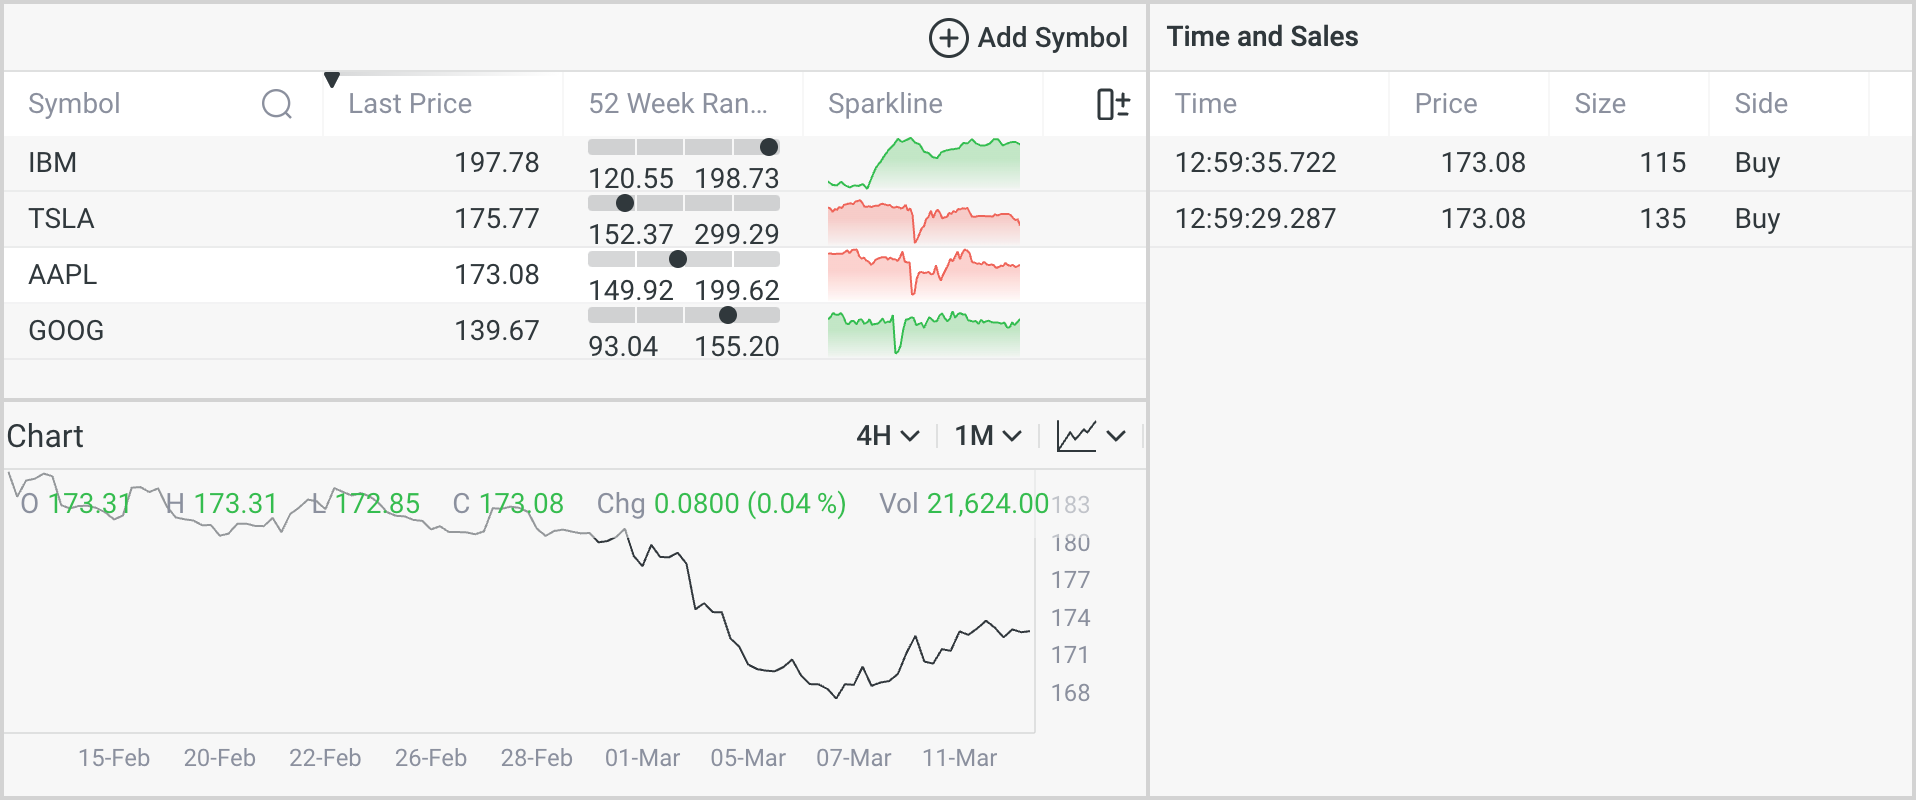Click the 01-Mar date axis label
This screenshot has height=800, width=1916.
pos(642,758)
